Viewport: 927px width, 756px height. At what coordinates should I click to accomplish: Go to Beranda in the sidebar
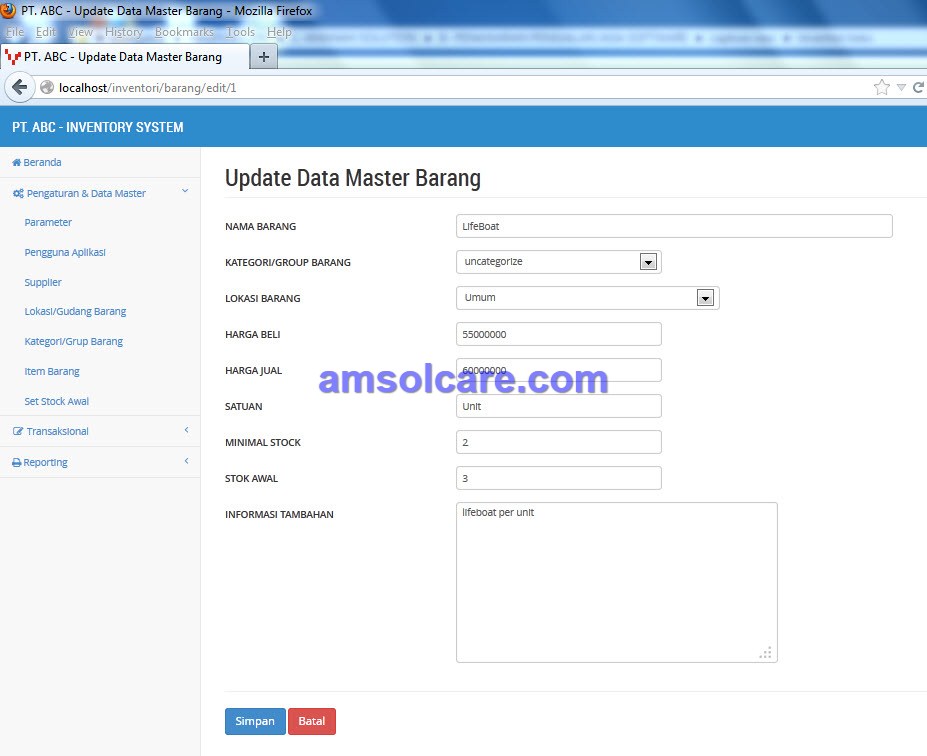37,163
